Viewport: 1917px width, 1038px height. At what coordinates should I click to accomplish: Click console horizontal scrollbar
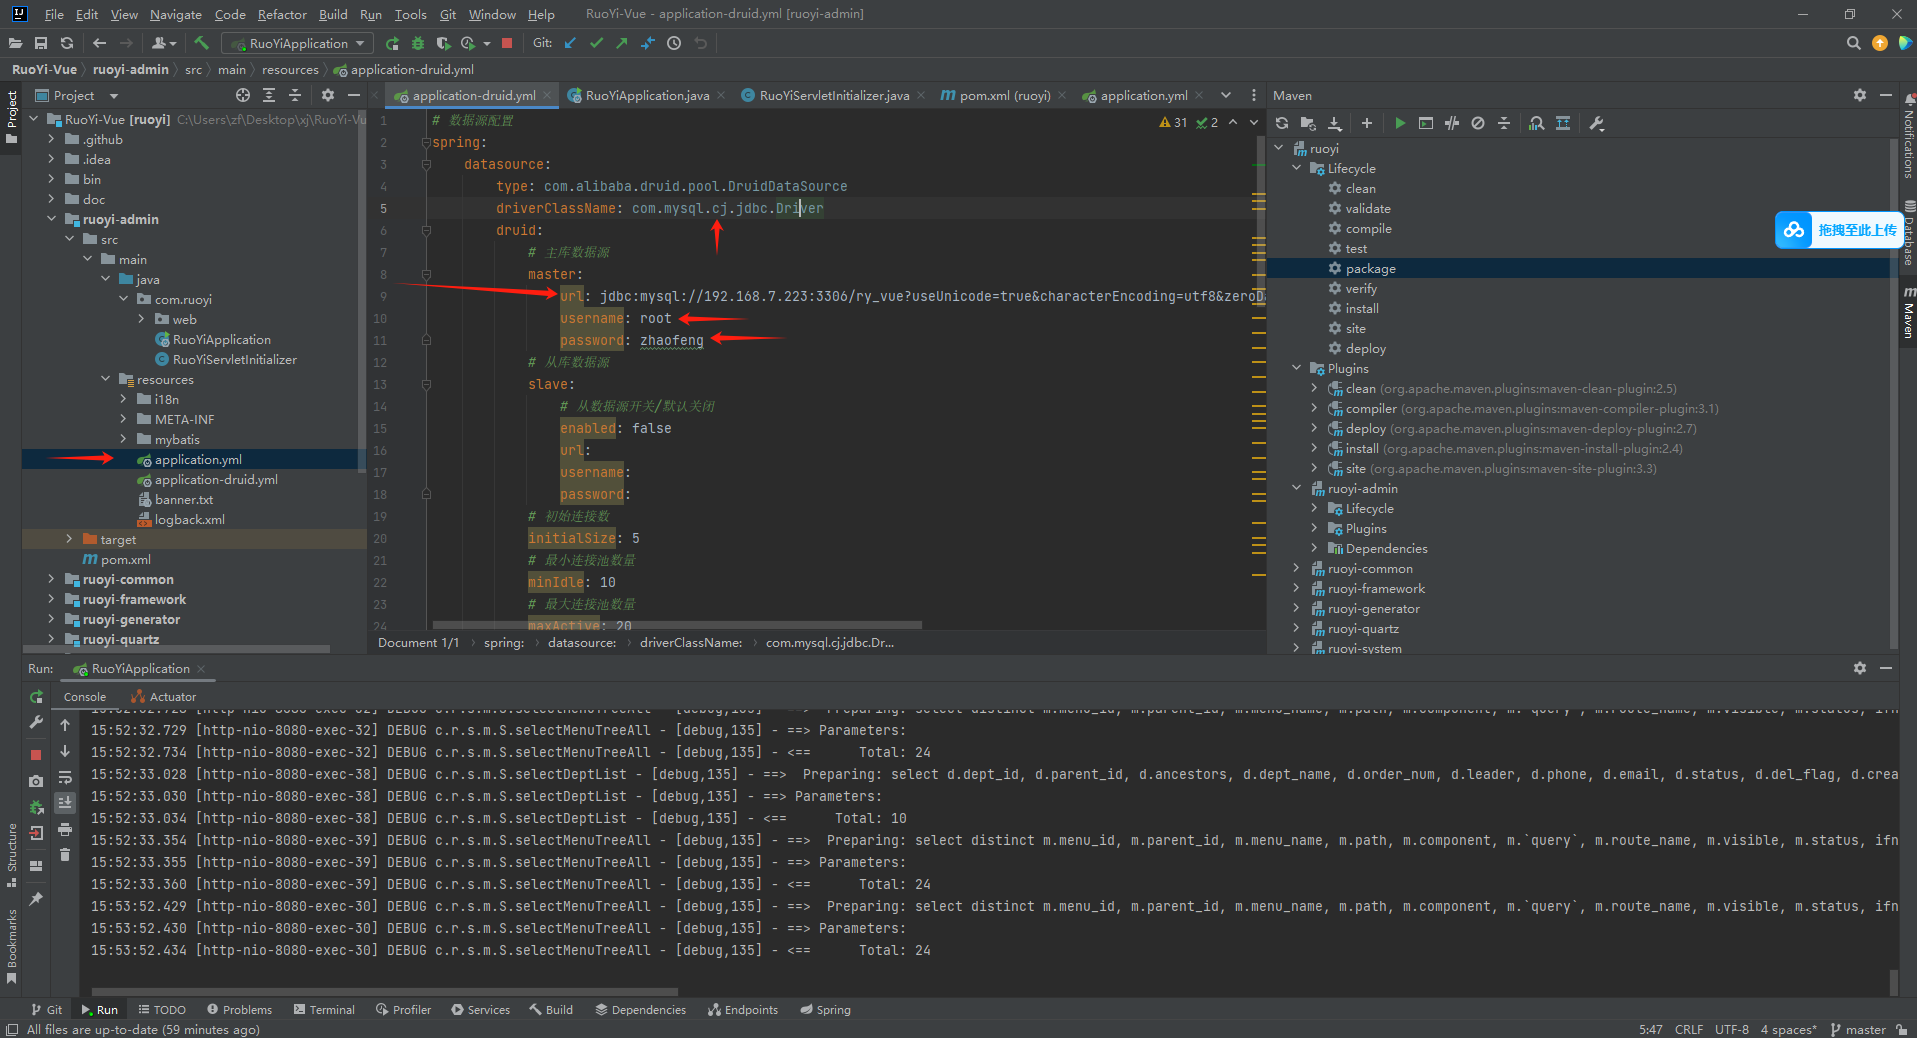[384, 992]
